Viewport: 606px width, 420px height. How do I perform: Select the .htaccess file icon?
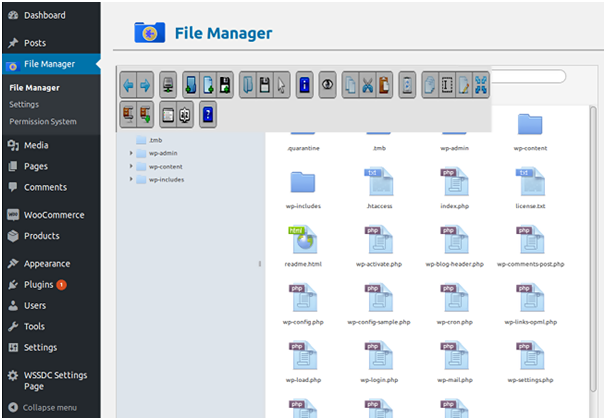pyautogui.click(x=379, y=181)
